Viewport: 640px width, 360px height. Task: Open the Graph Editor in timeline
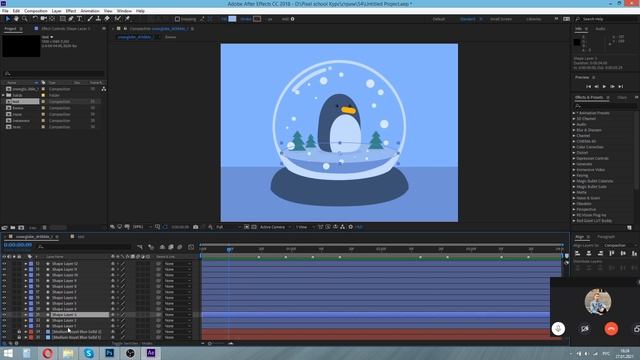[191, 247]
